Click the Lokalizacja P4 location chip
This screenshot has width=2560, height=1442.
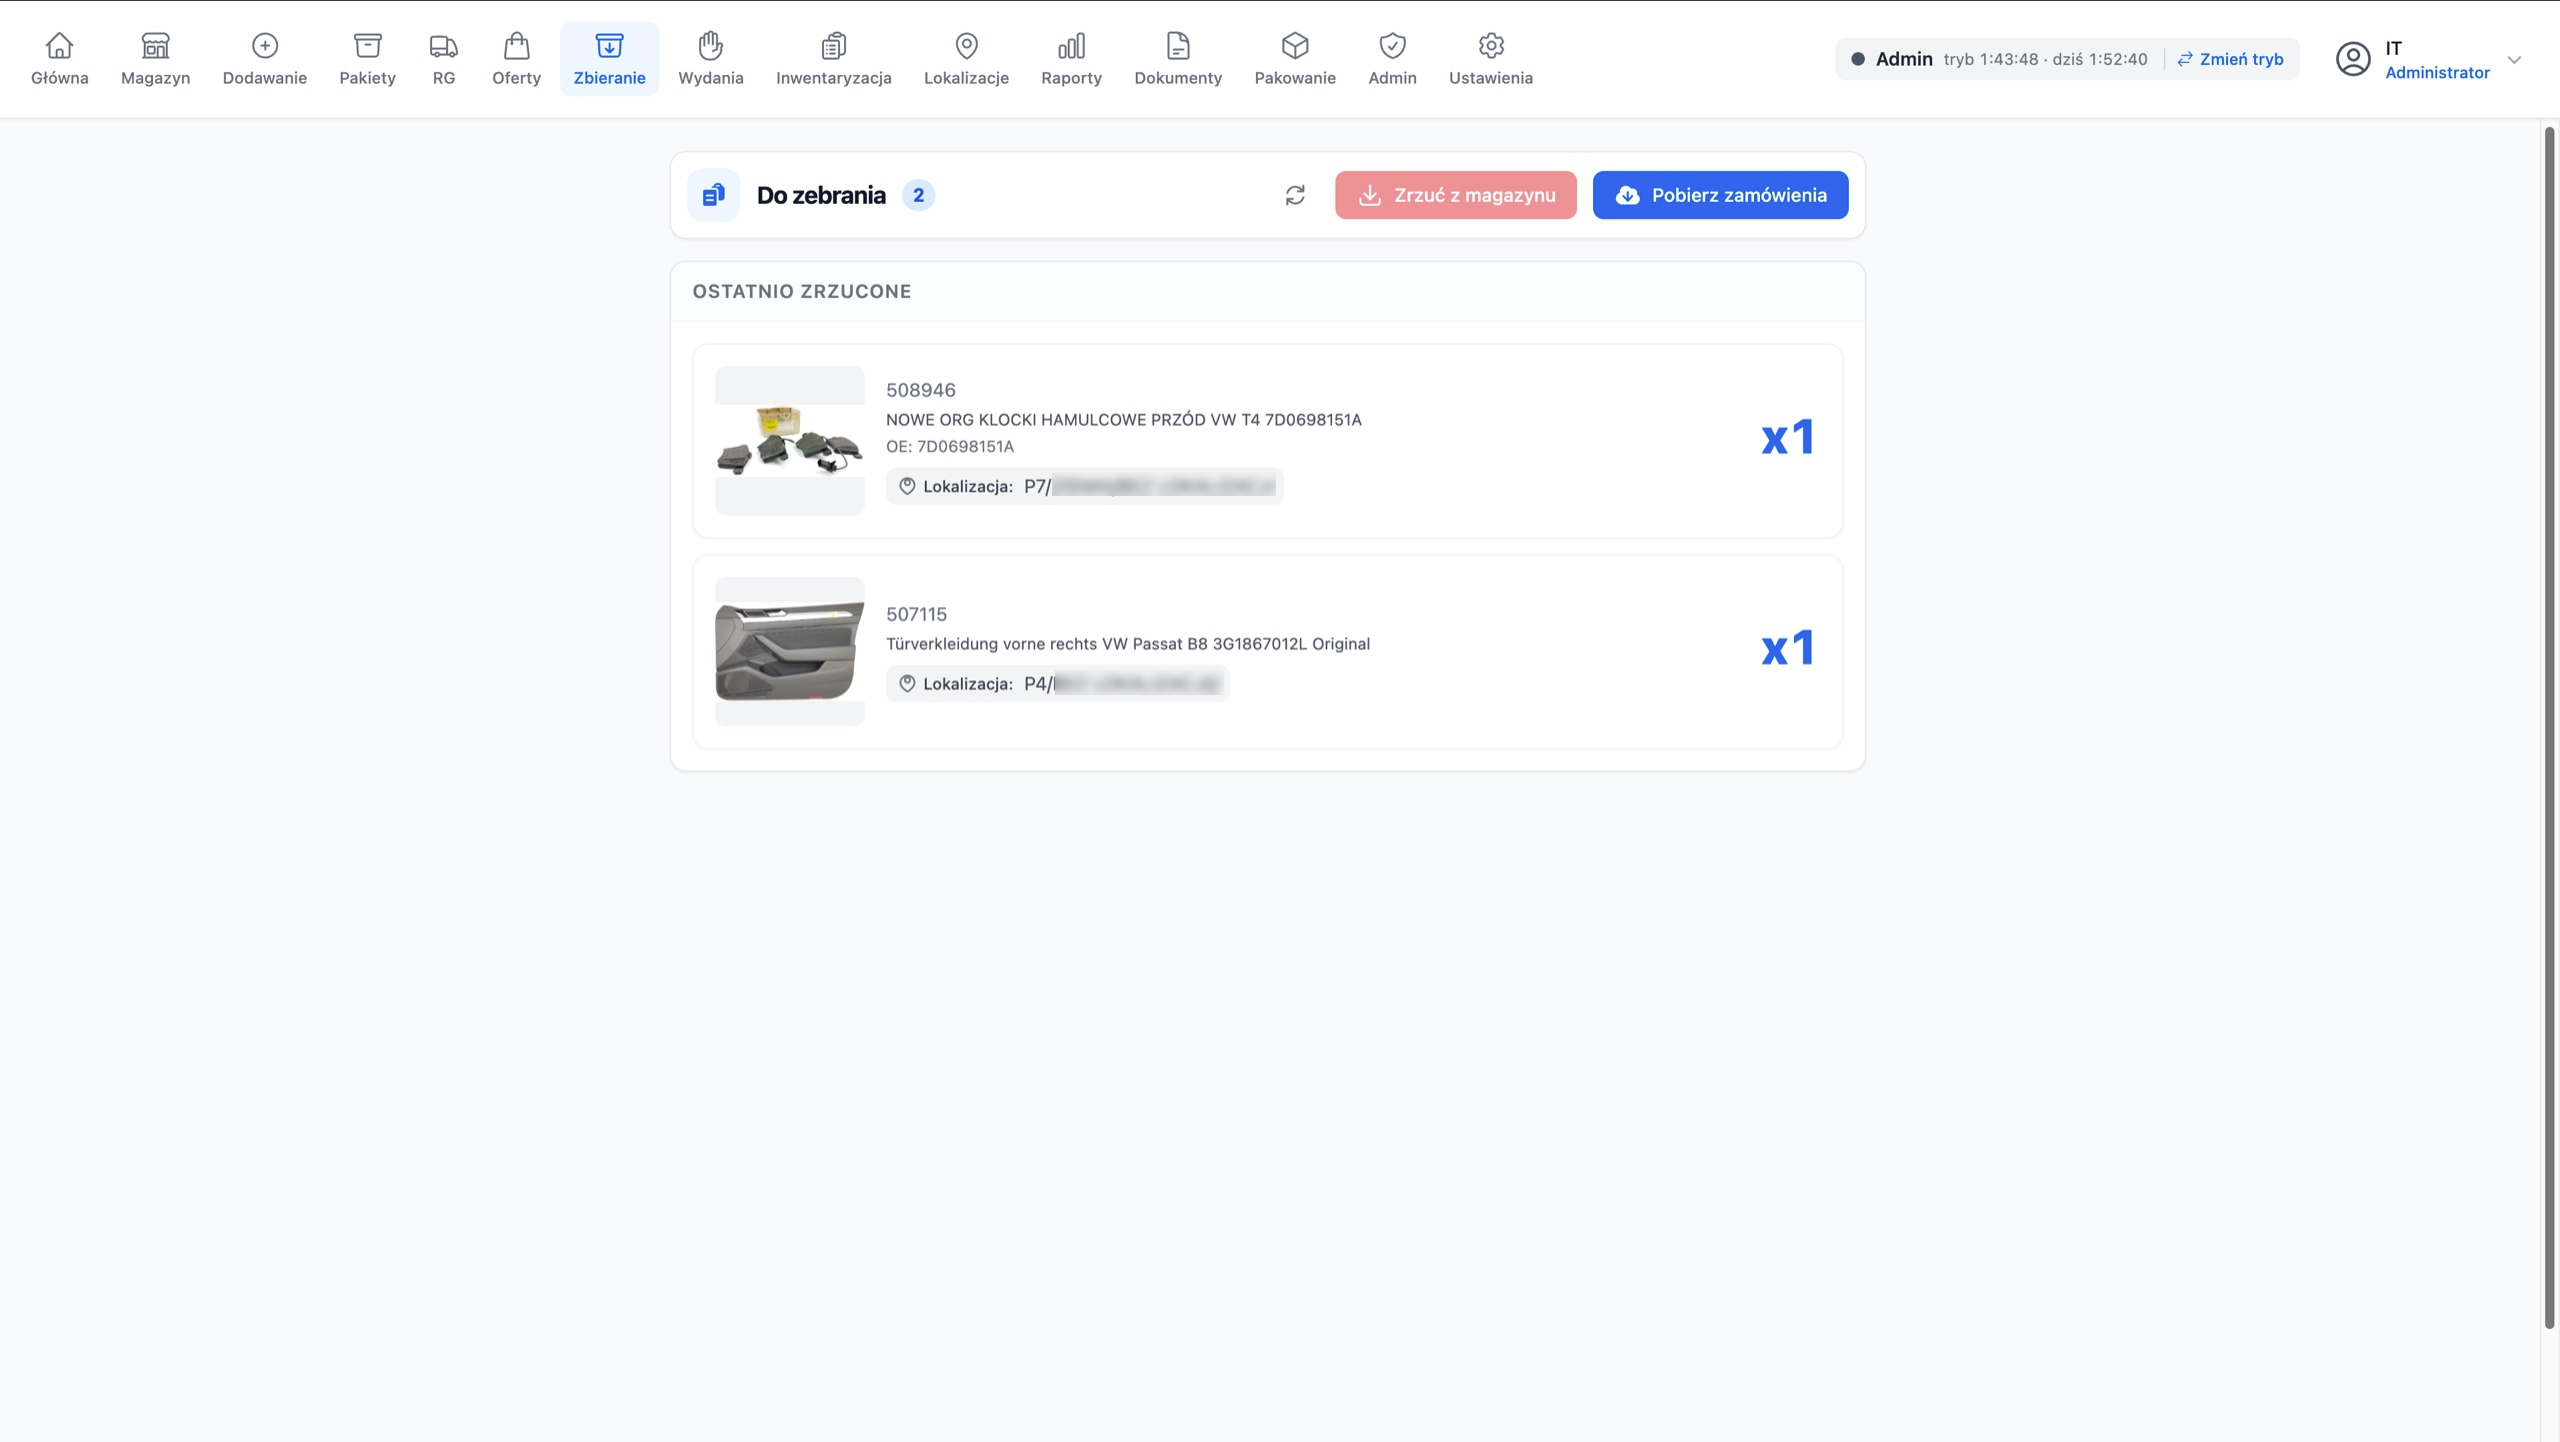tap(1057, 684)
